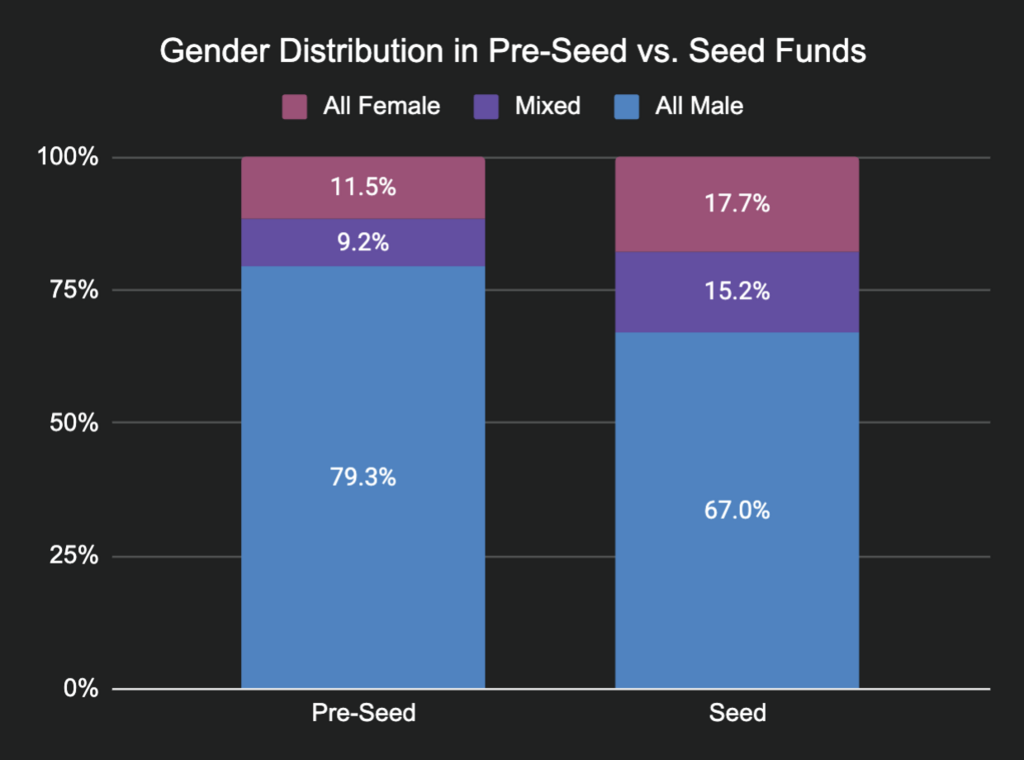The width and height of the screenshot is (1024, 760).
Task: Select the All Male legend label
Action: (x=699, y=106)
